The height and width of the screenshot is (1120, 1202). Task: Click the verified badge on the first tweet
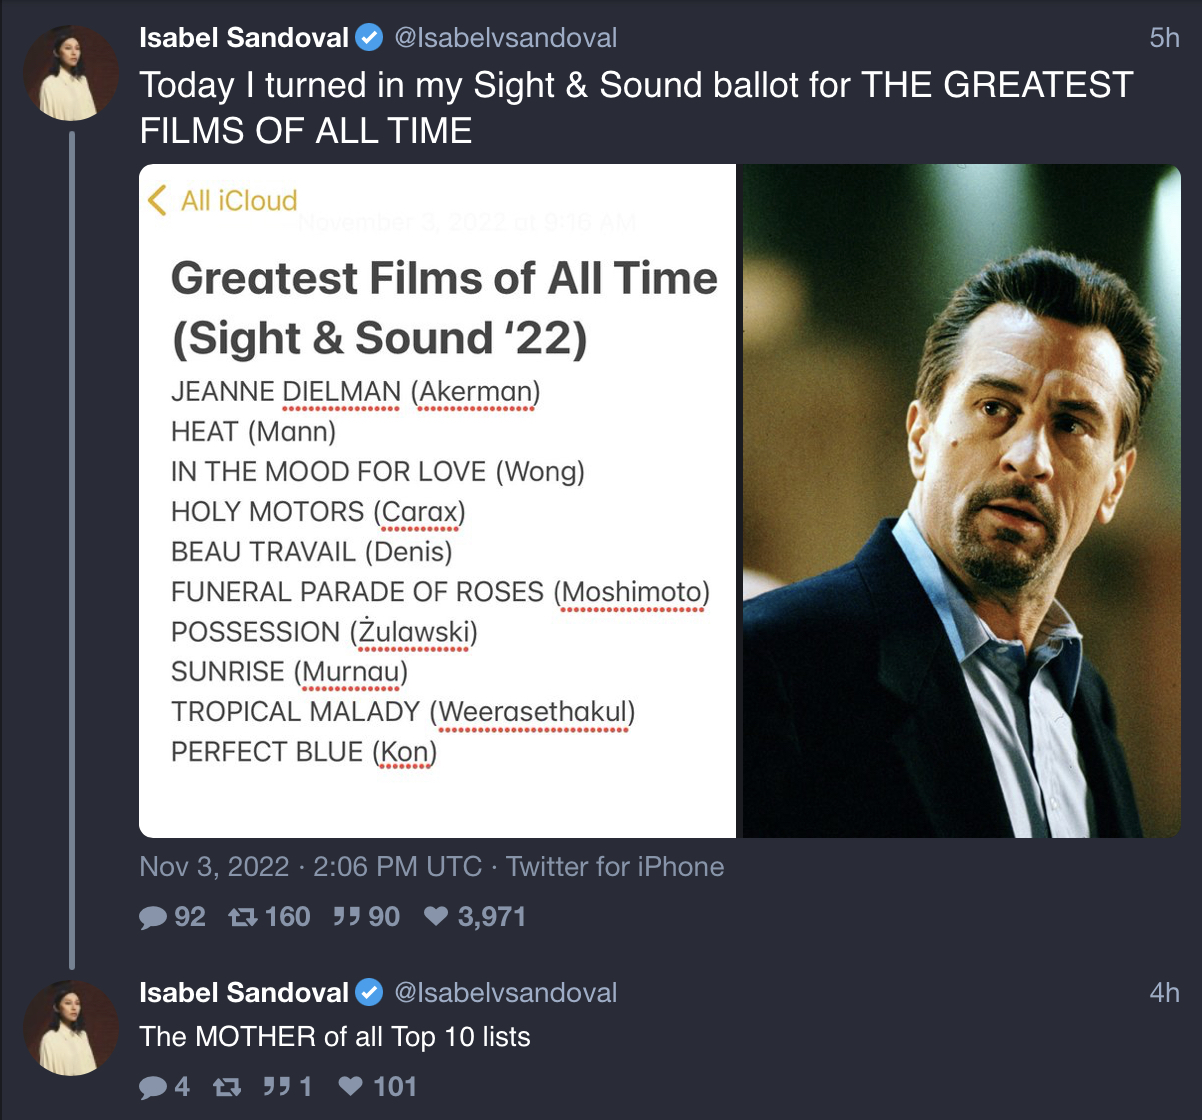coord(370,39)
